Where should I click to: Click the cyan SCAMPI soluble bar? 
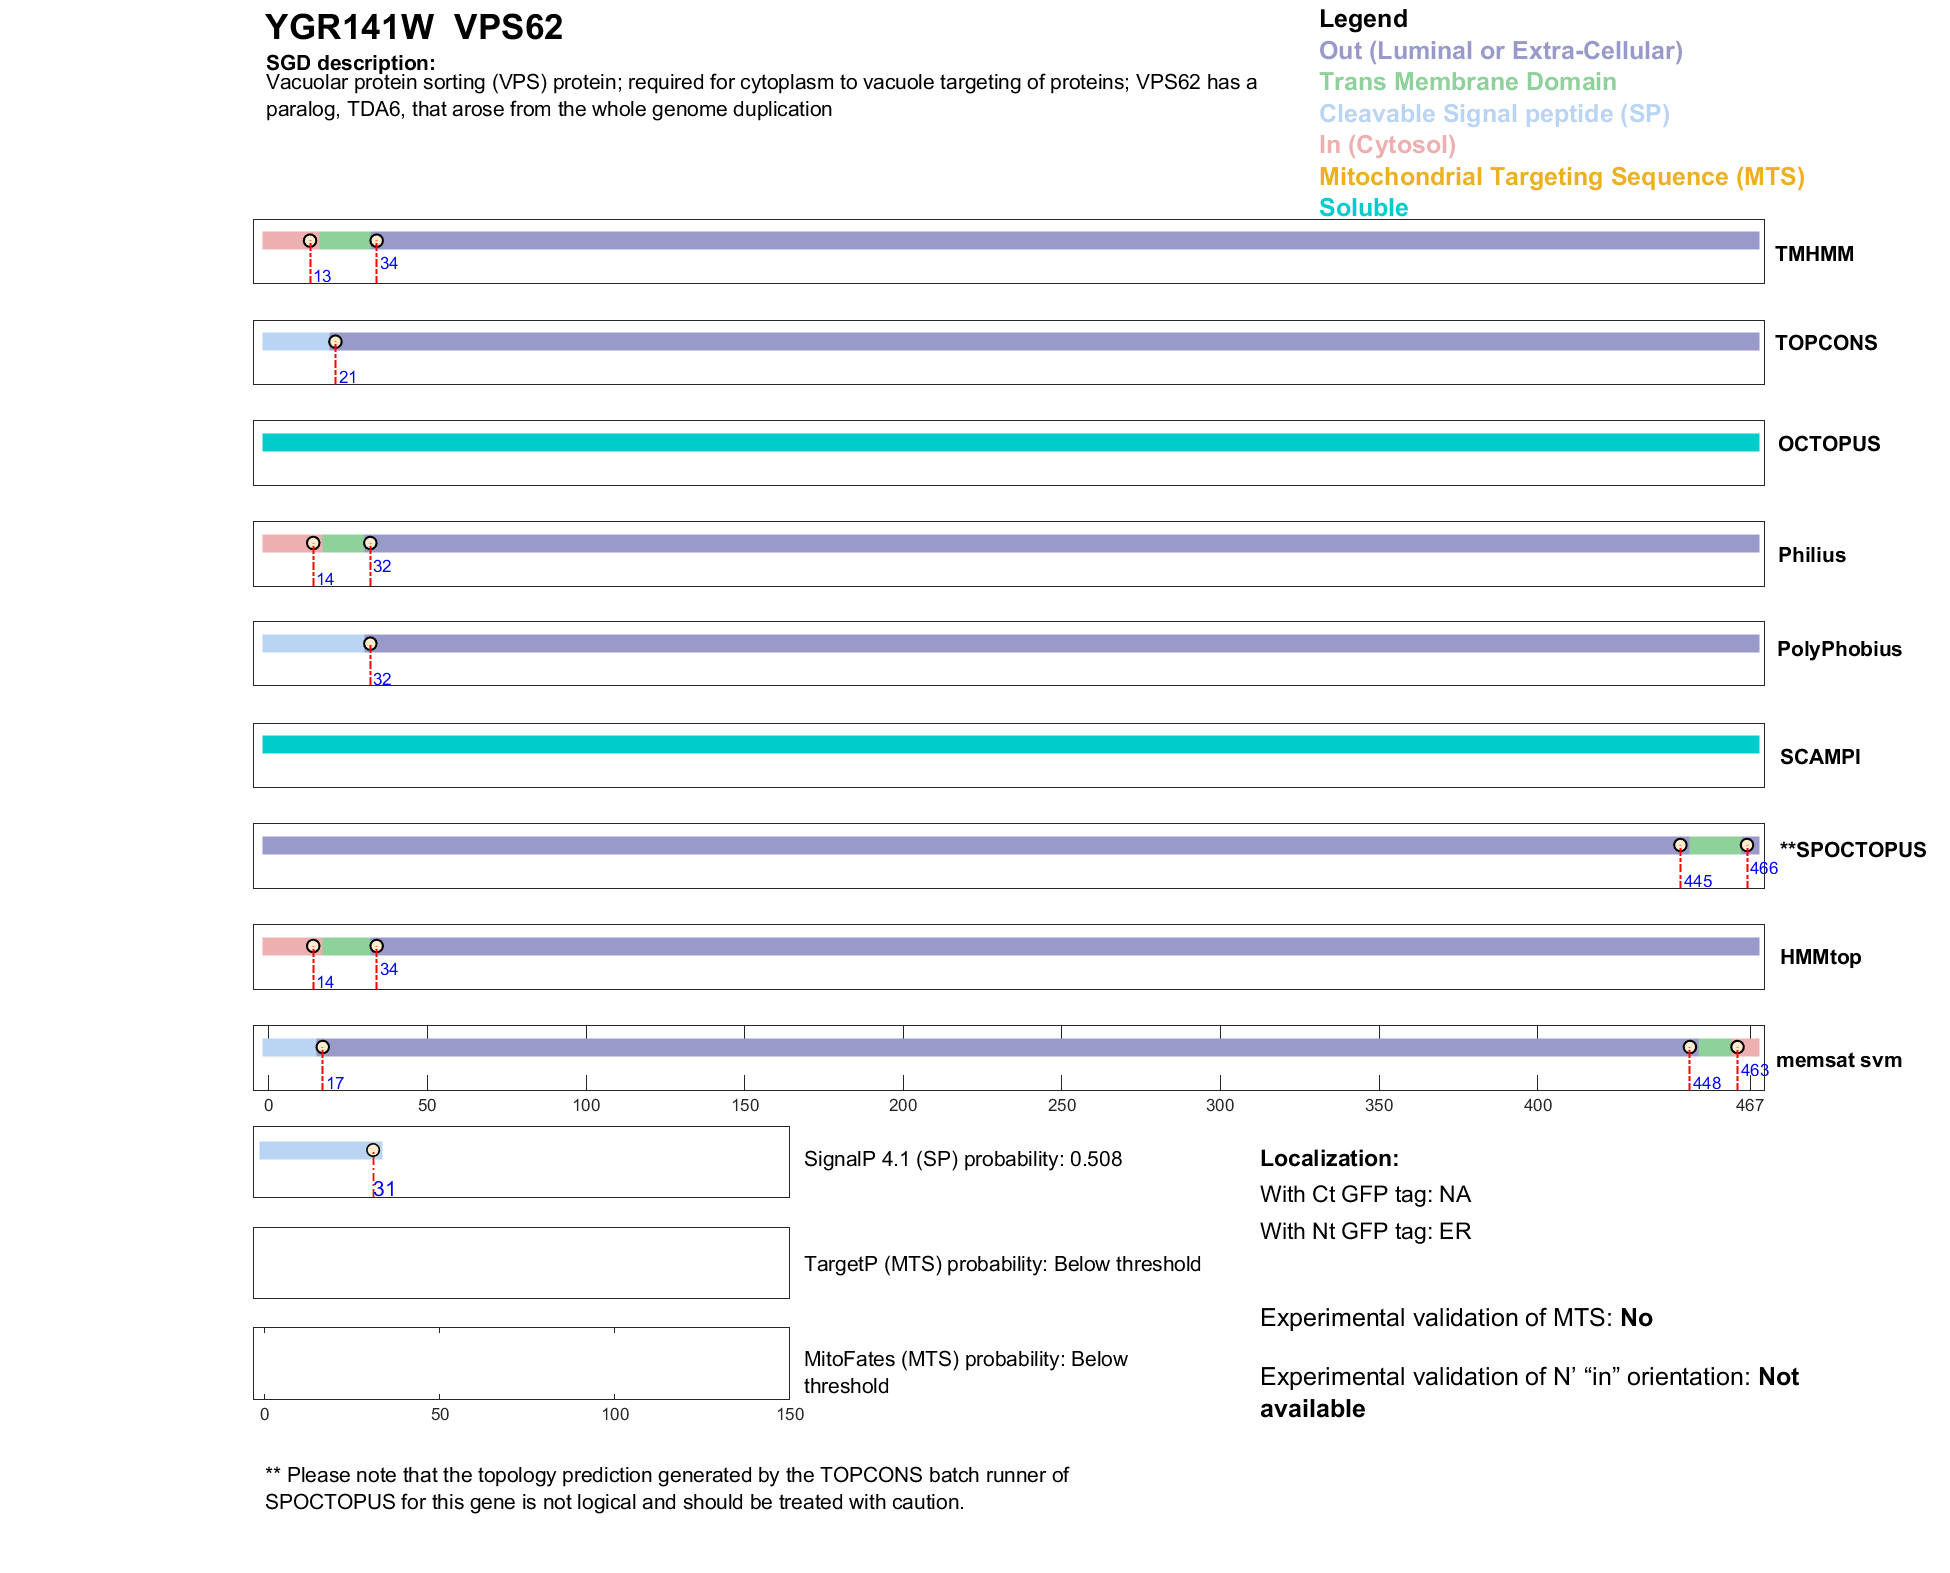click(x=1010, y=744)
